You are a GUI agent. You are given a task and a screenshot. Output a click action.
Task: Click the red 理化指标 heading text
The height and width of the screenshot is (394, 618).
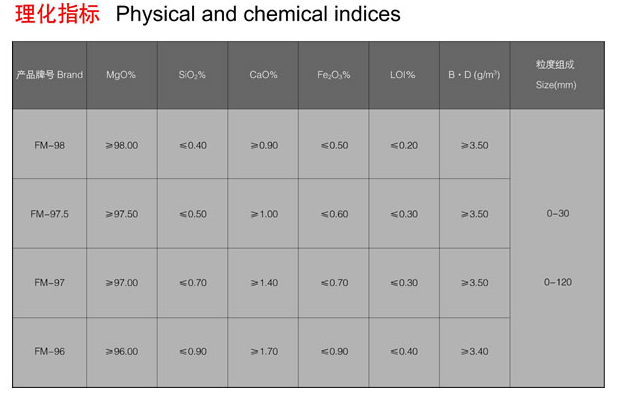pyautogui.click(x=57, y=14)
